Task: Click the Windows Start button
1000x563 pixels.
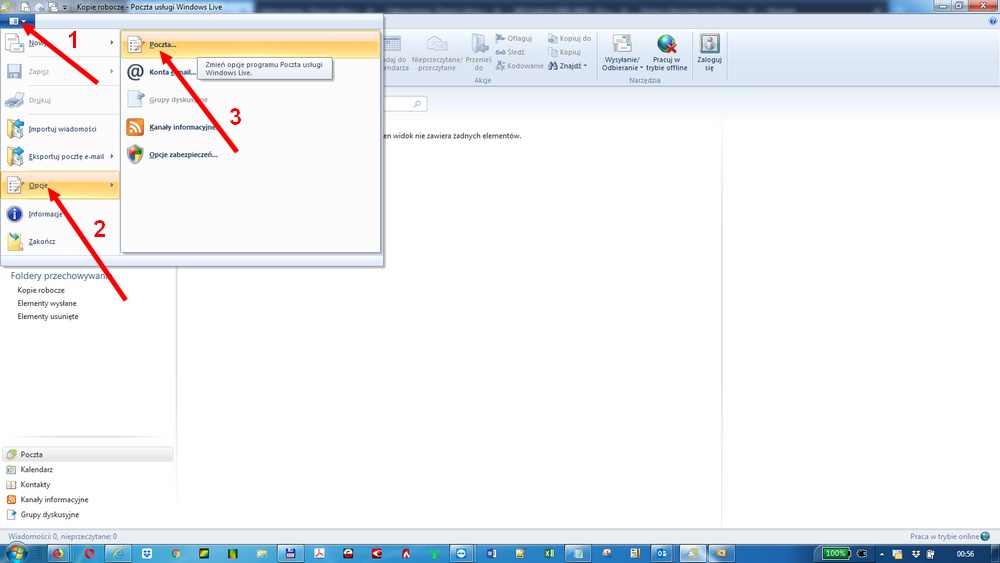Action: point(15,553)
